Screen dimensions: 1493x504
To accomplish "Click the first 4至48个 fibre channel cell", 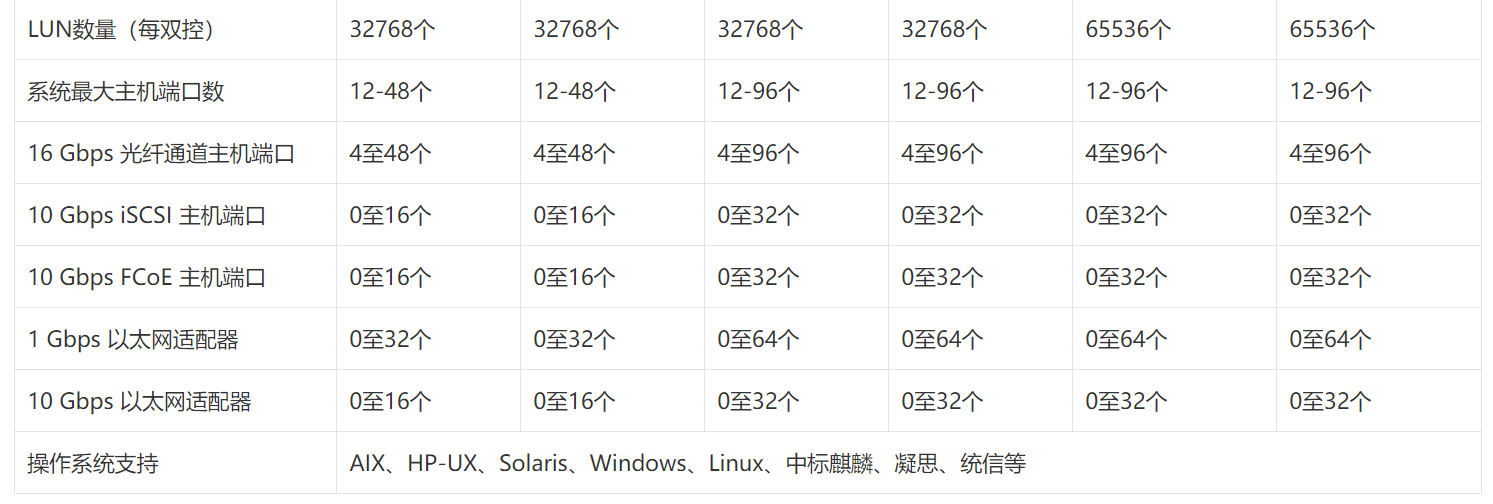I will [x=391, y=153].
